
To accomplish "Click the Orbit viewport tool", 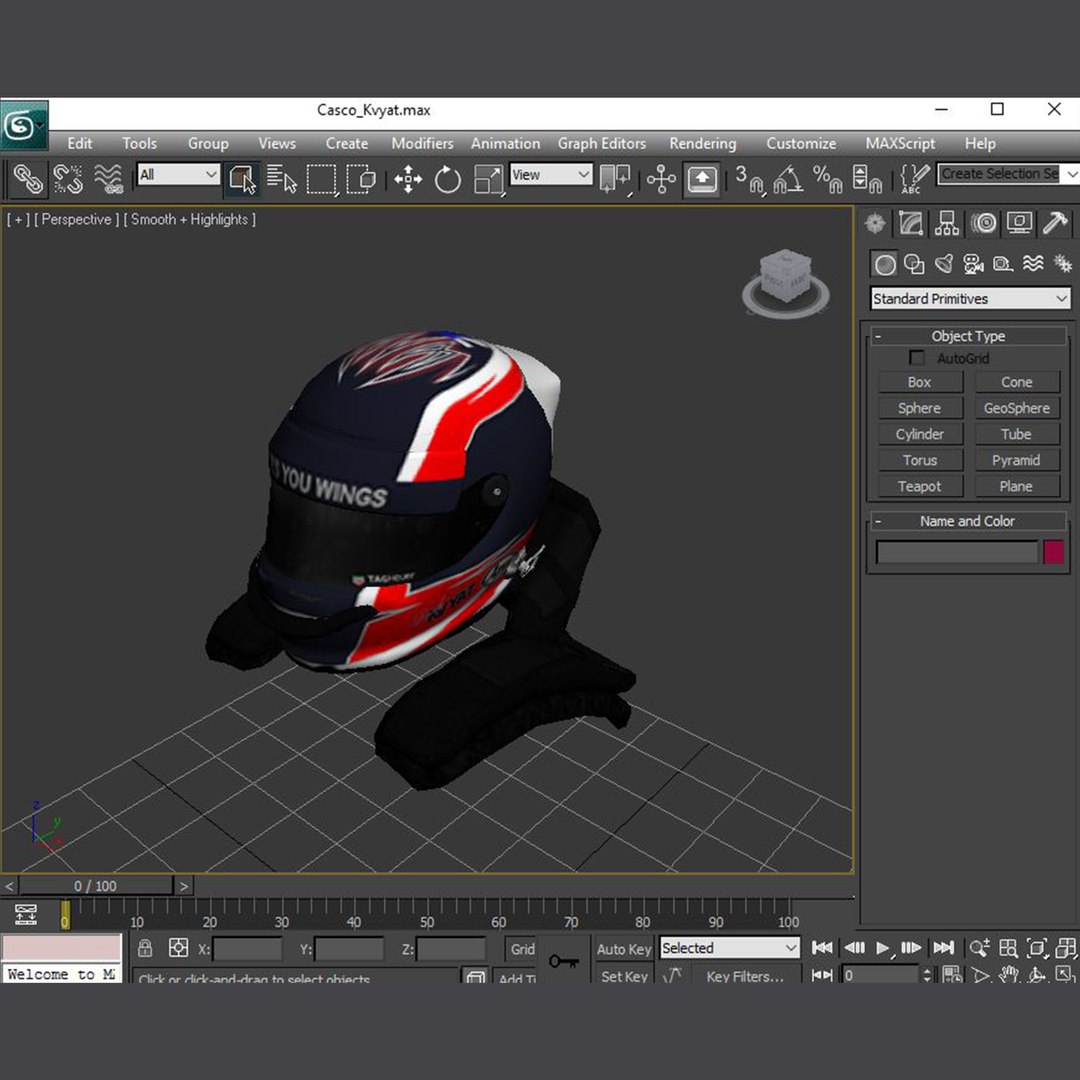I will click(x=1037, y=975).
